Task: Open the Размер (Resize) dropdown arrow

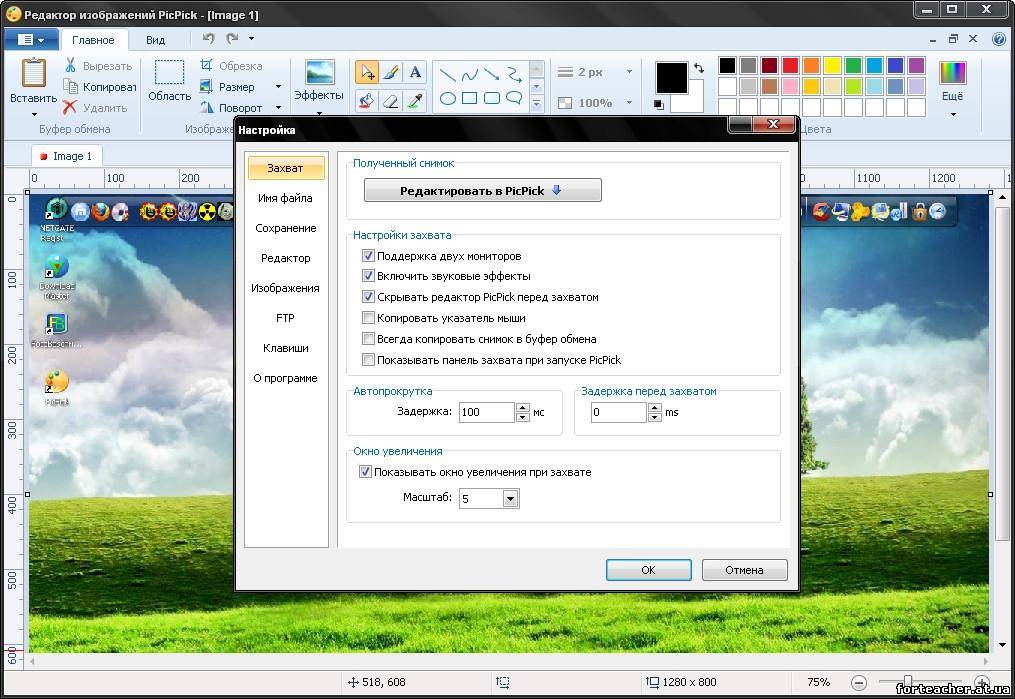Action: (278, 86)
